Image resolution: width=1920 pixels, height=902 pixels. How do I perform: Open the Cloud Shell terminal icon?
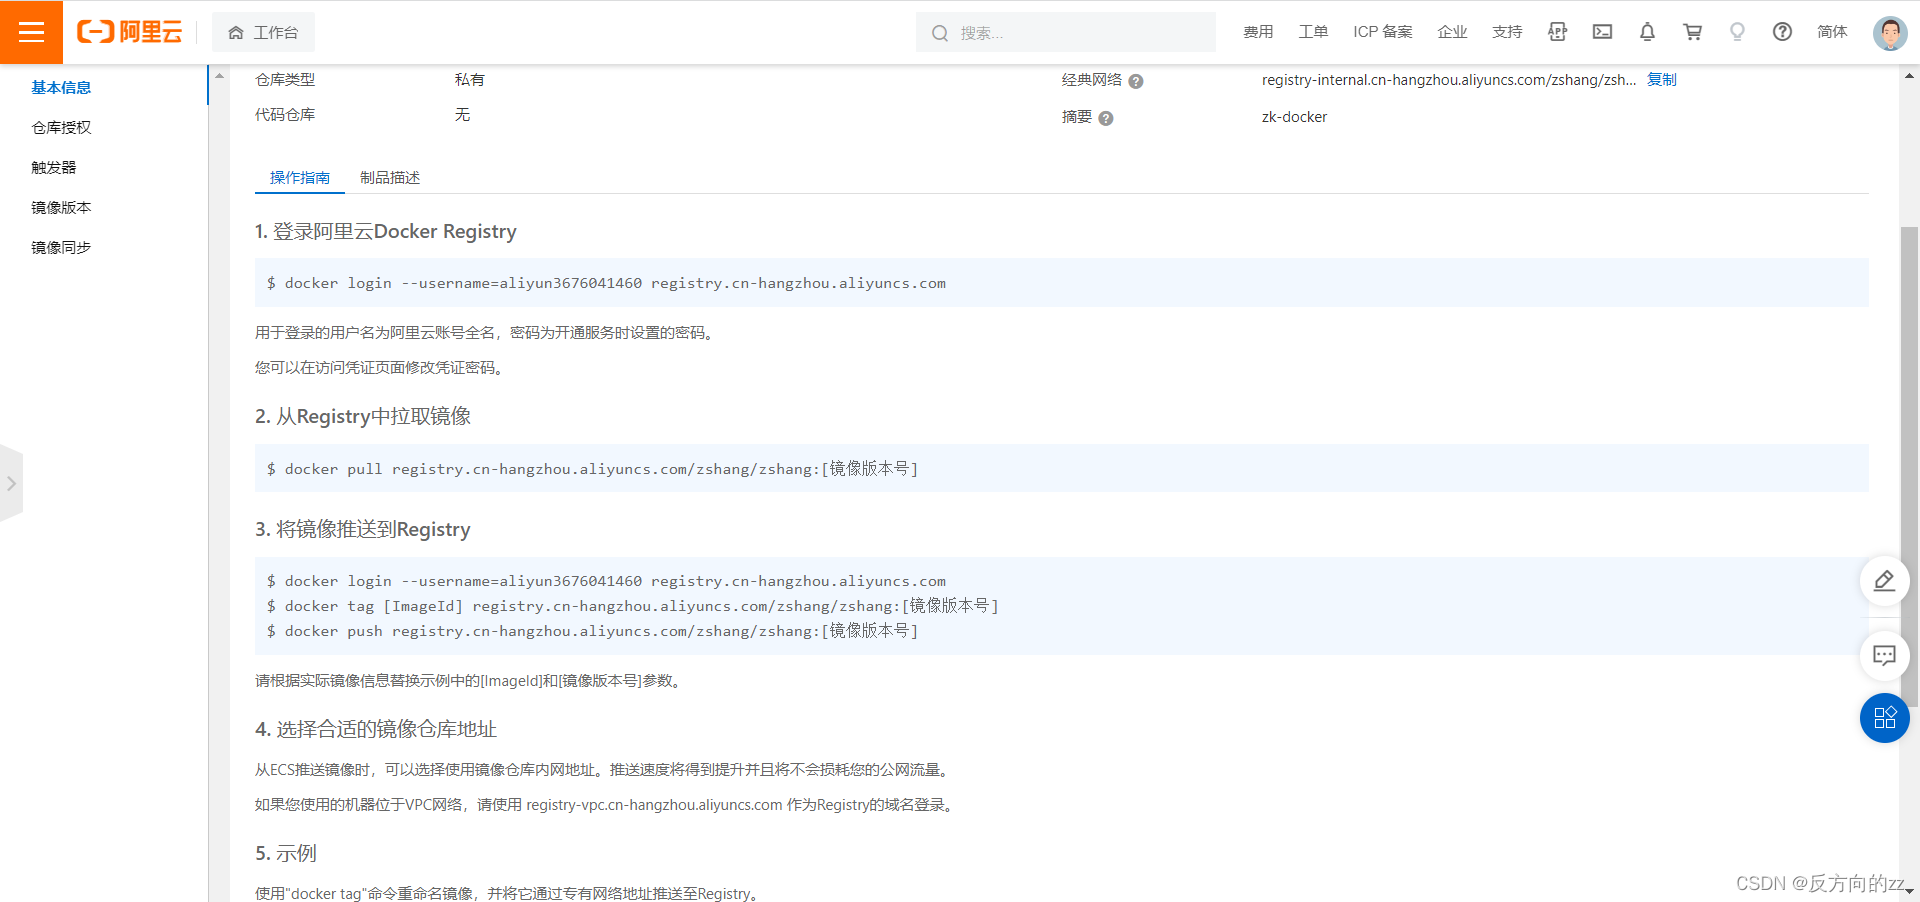point(1602,32)
